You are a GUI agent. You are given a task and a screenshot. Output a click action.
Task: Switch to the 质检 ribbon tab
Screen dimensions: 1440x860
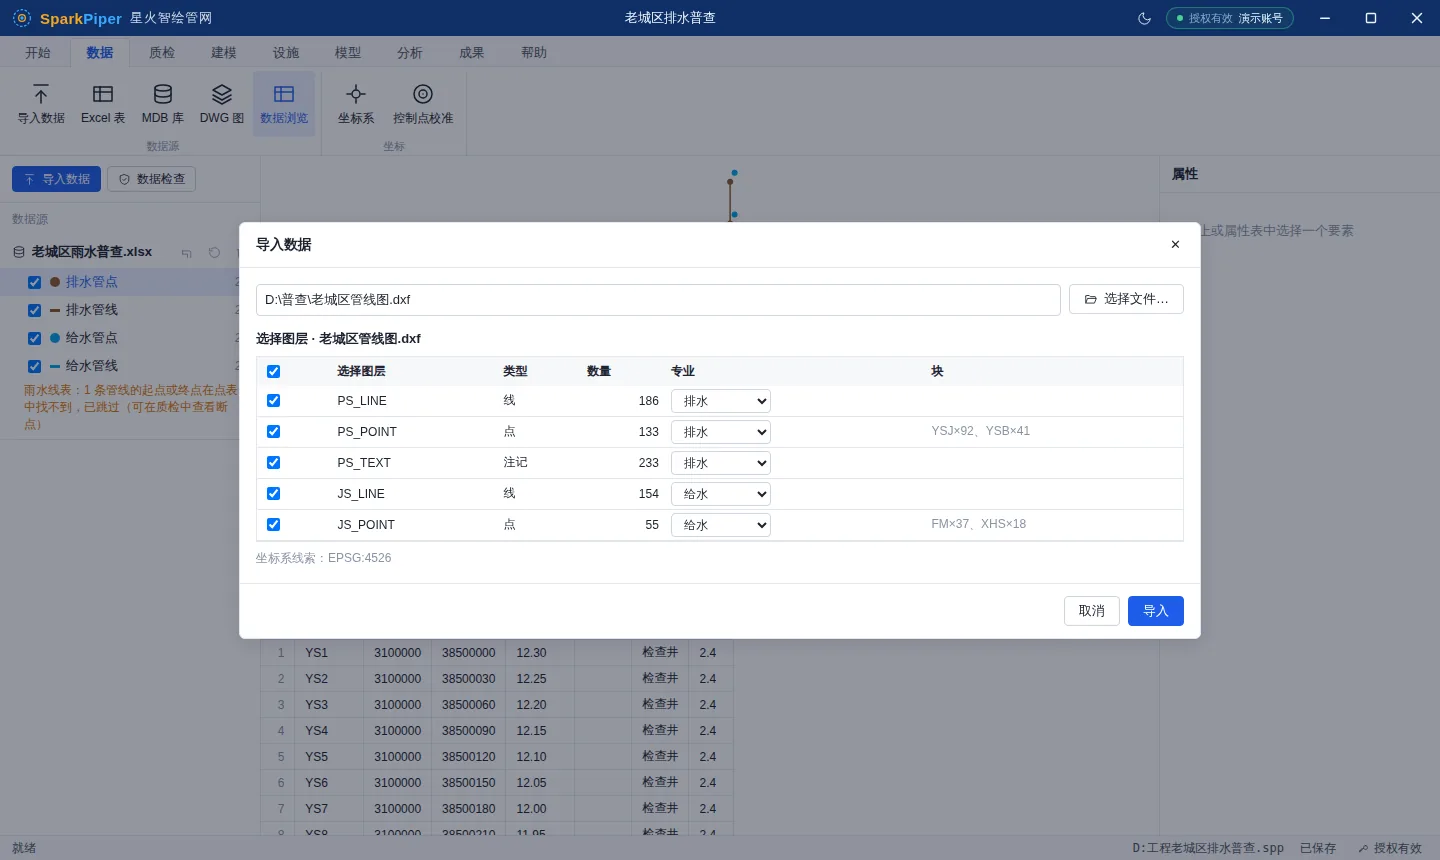coord(162,53)
